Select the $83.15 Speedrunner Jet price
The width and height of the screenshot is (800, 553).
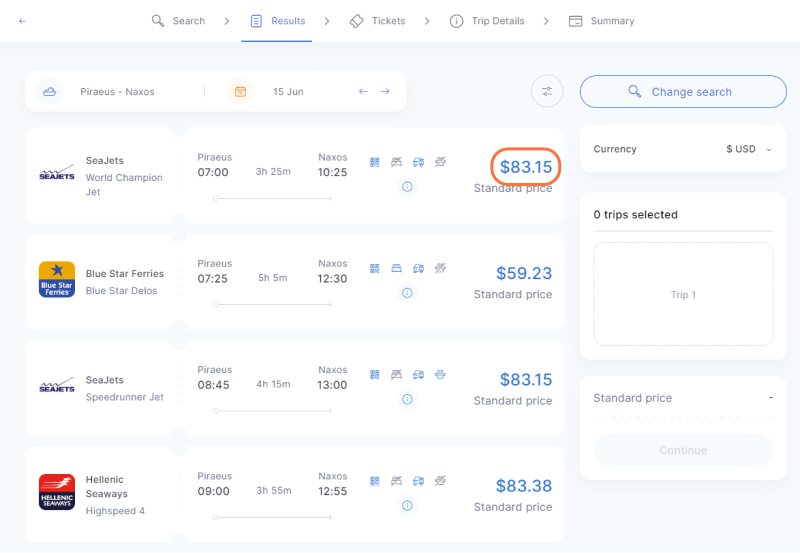tap(526, 380)
